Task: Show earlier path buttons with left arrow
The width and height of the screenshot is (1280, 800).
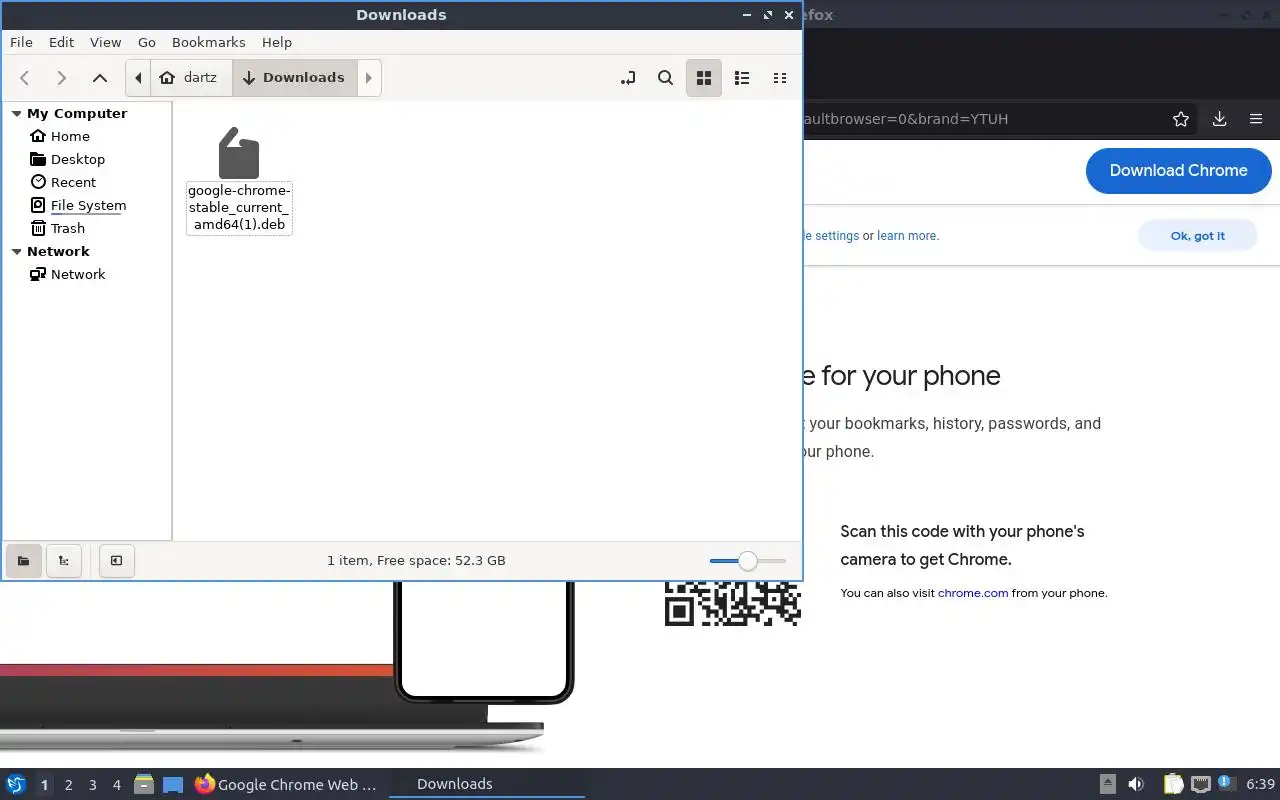Action: [x=138, y=78]
